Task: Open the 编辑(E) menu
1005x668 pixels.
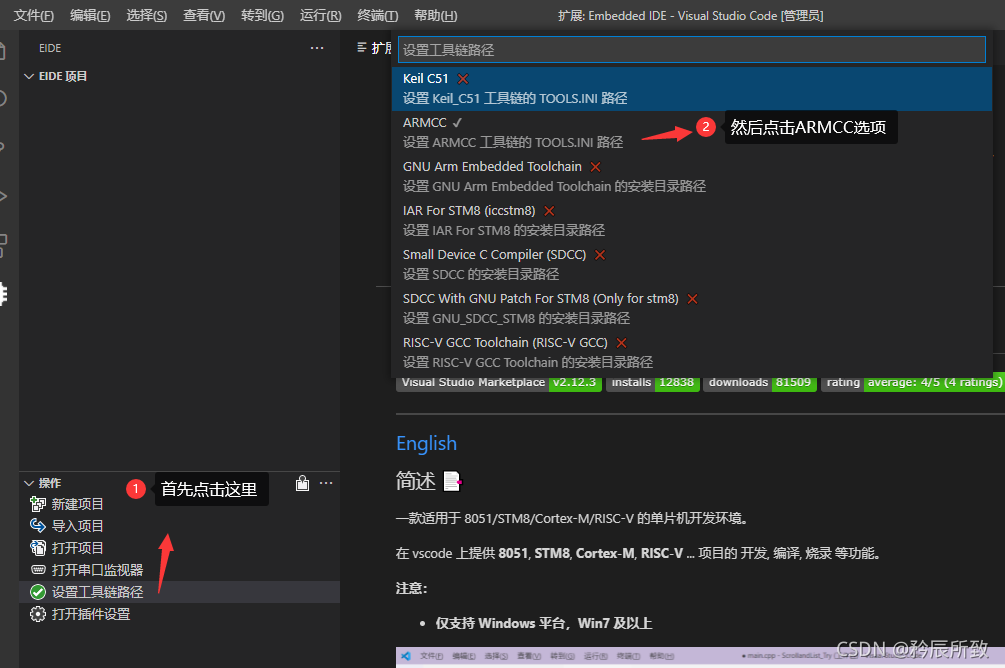Action: pos(90,15)
